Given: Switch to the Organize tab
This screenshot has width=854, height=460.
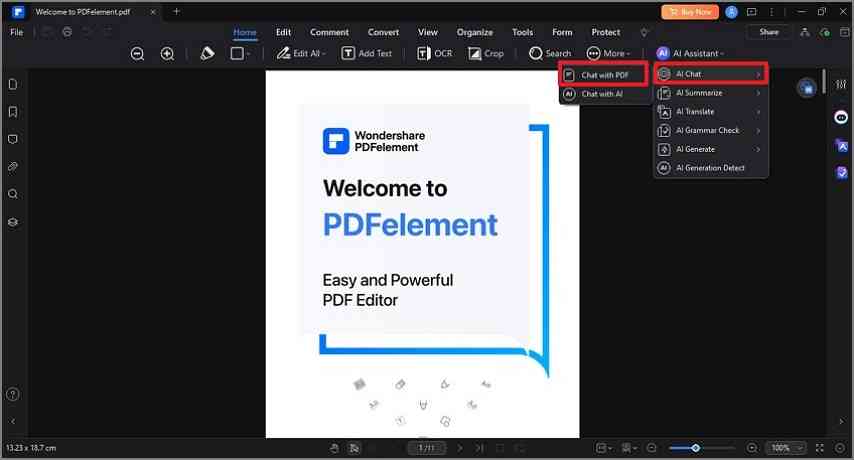Looking at the screenshot, I should point(474,32).
